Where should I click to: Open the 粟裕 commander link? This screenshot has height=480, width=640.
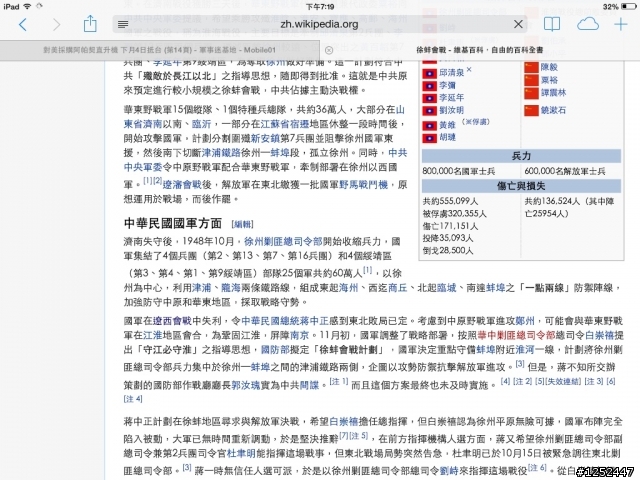(x=549, y=80)
